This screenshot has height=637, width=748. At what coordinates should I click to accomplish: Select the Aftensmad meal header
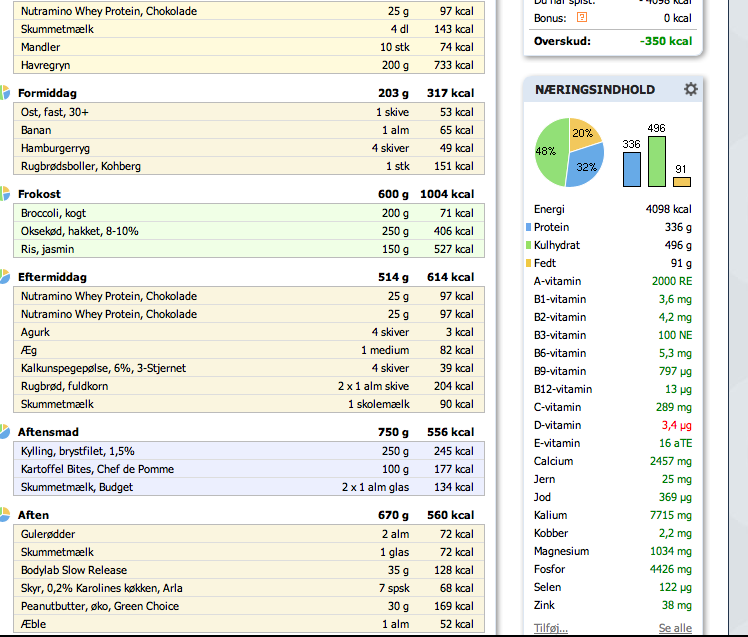[246, 432]
